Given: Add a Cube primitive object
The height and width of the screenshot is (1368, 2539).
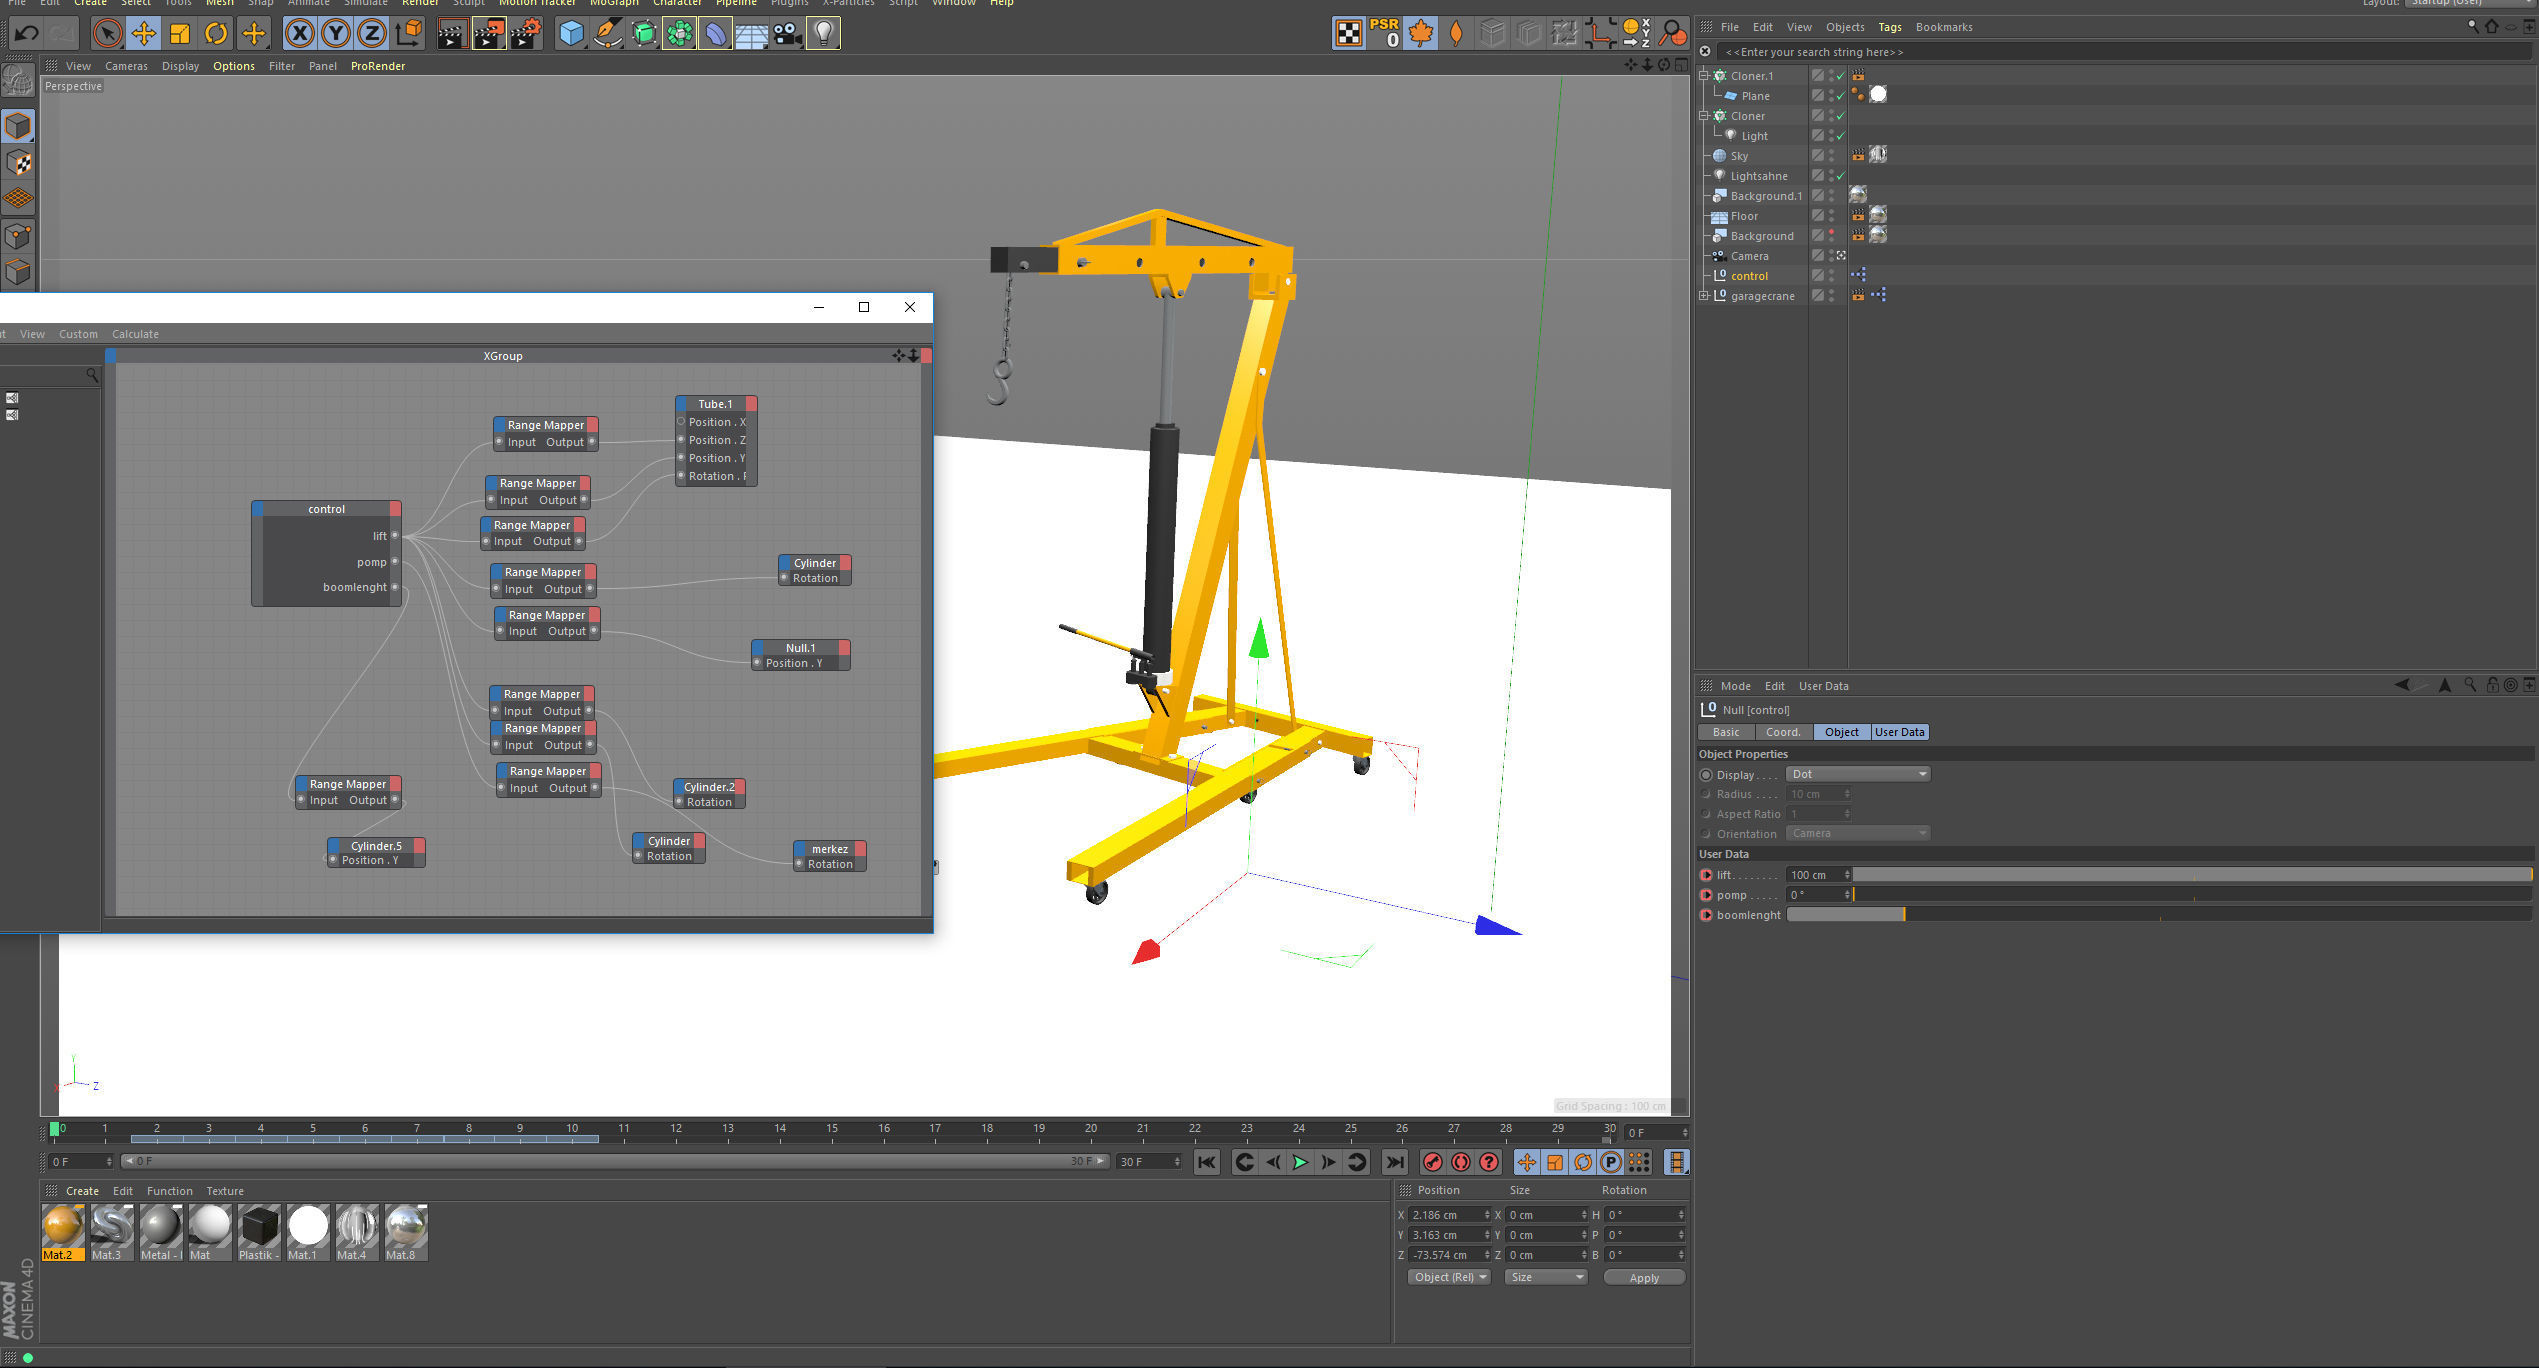Looking at the screenshot, I should [x=571, y=33].
